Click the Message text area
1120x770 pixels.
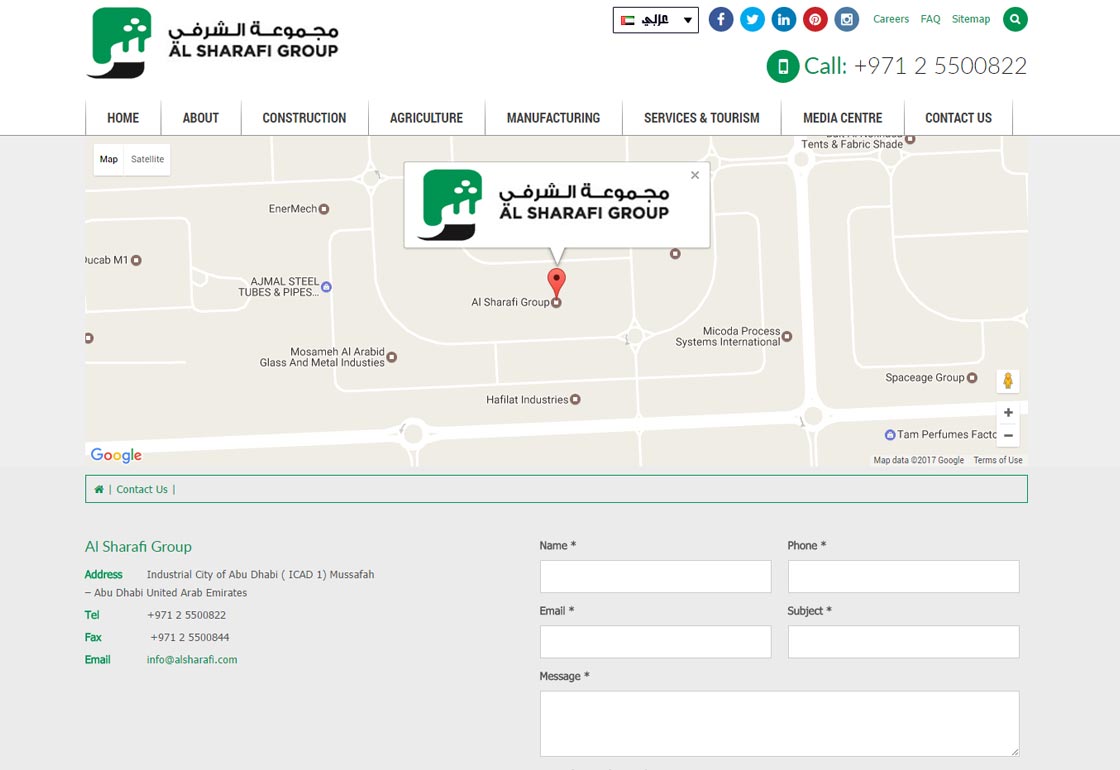[779, 724]
